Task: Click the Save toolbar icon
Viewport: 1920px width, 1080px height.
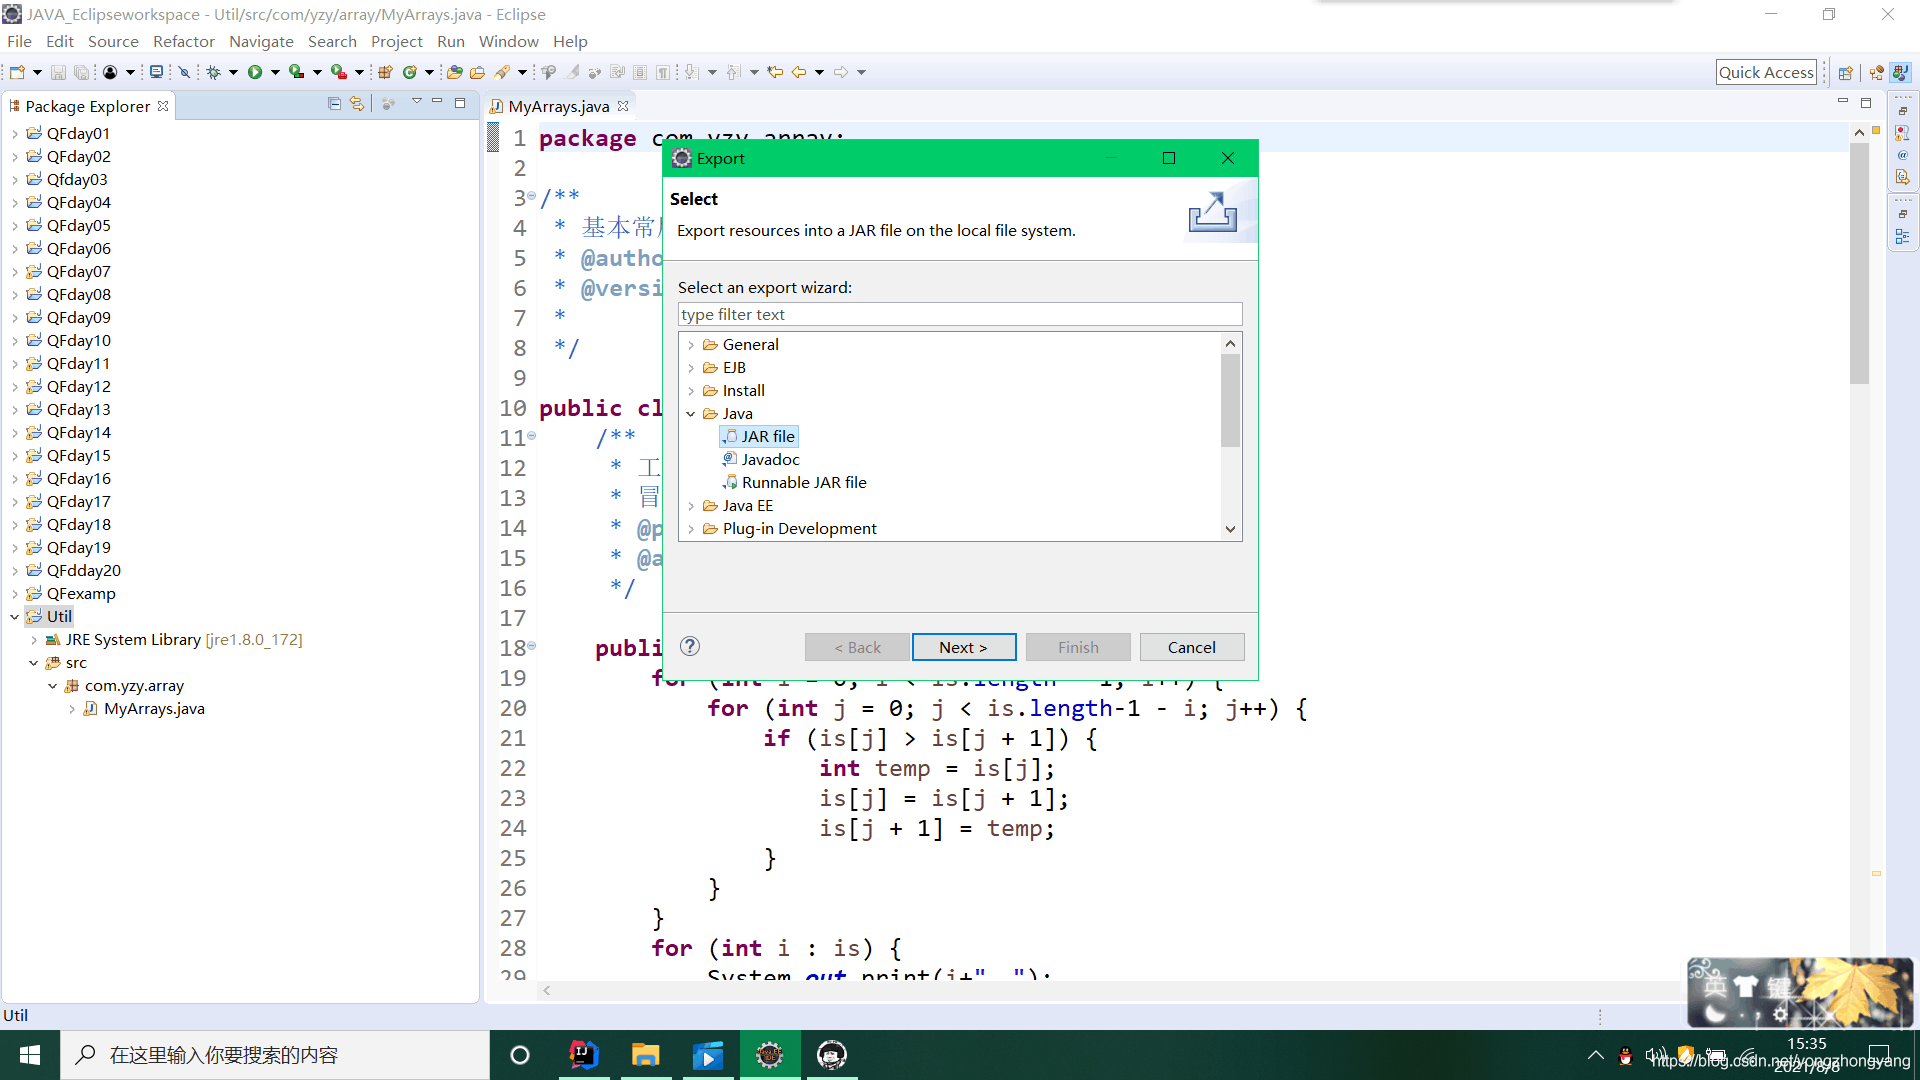Action: tap(58, 72)
